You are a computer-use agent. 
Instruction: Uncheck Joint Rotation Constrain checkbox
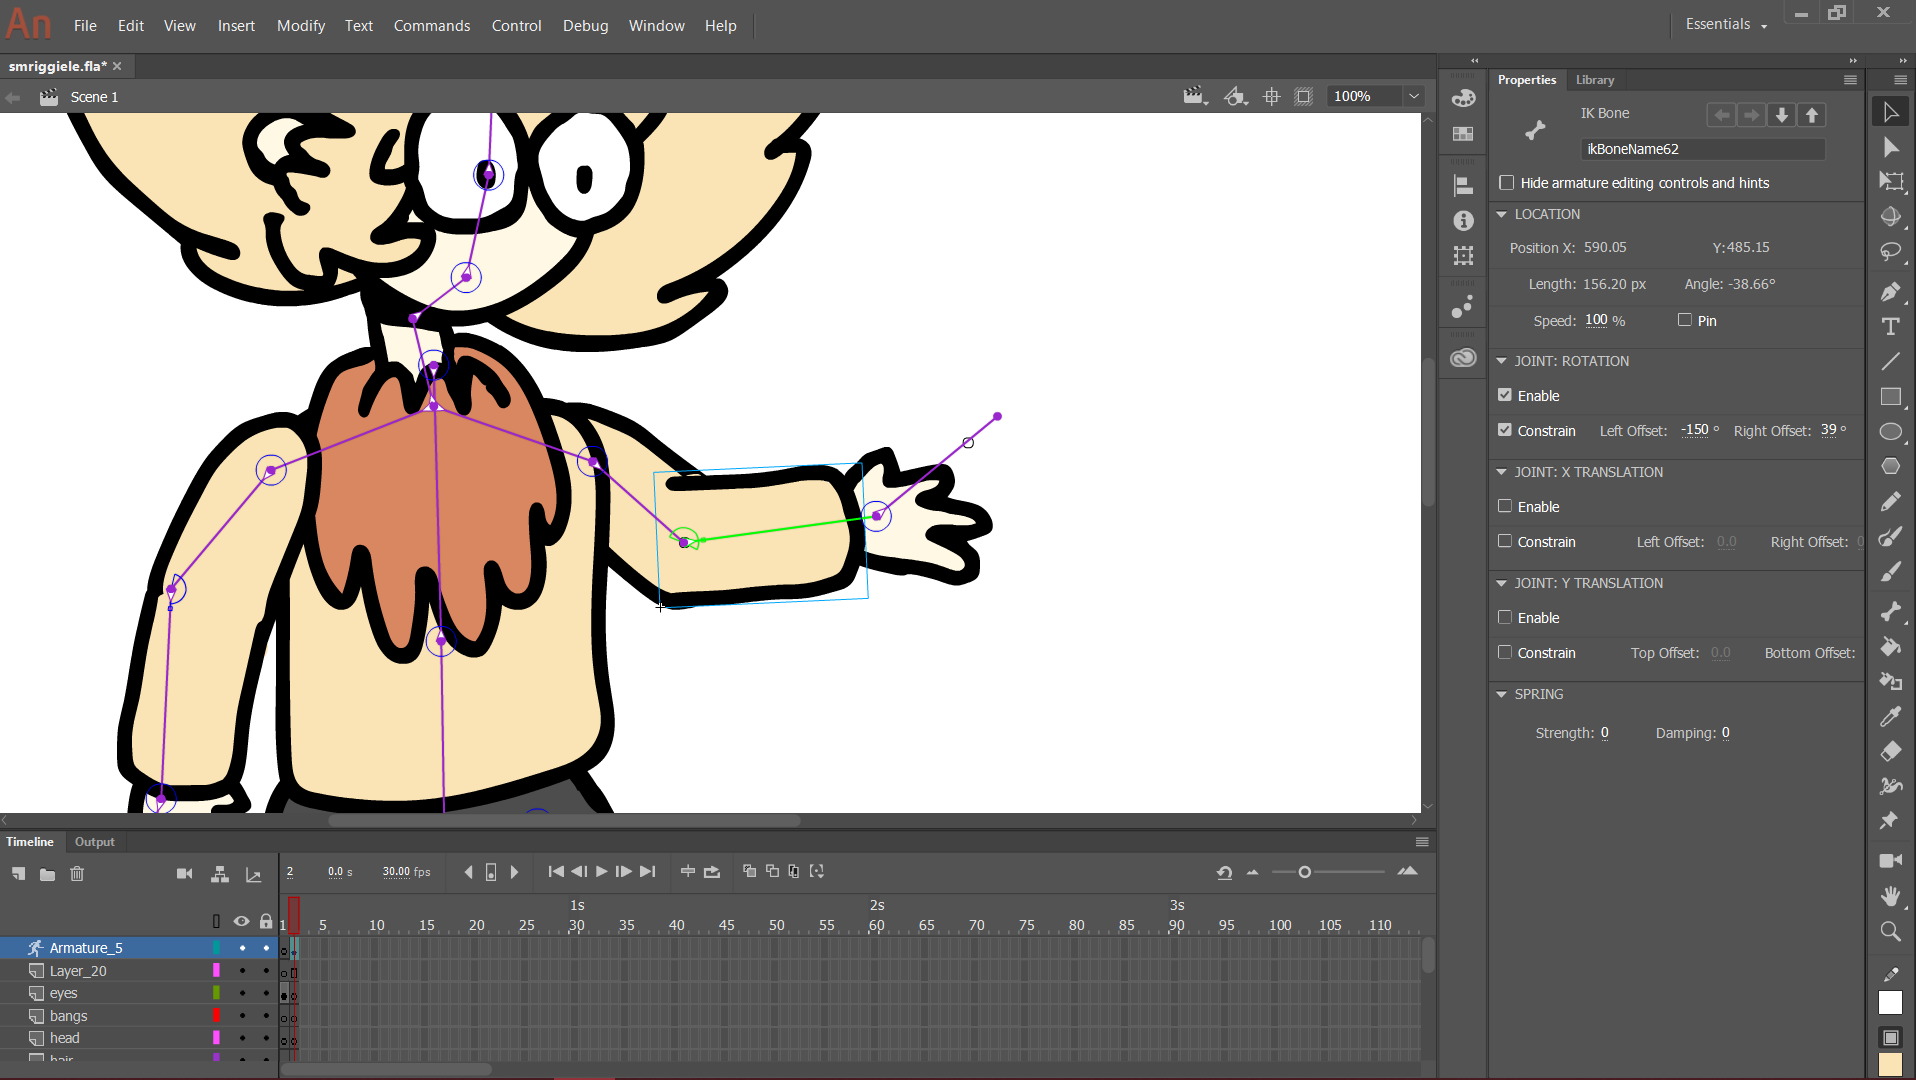[x=1505, y=430]
